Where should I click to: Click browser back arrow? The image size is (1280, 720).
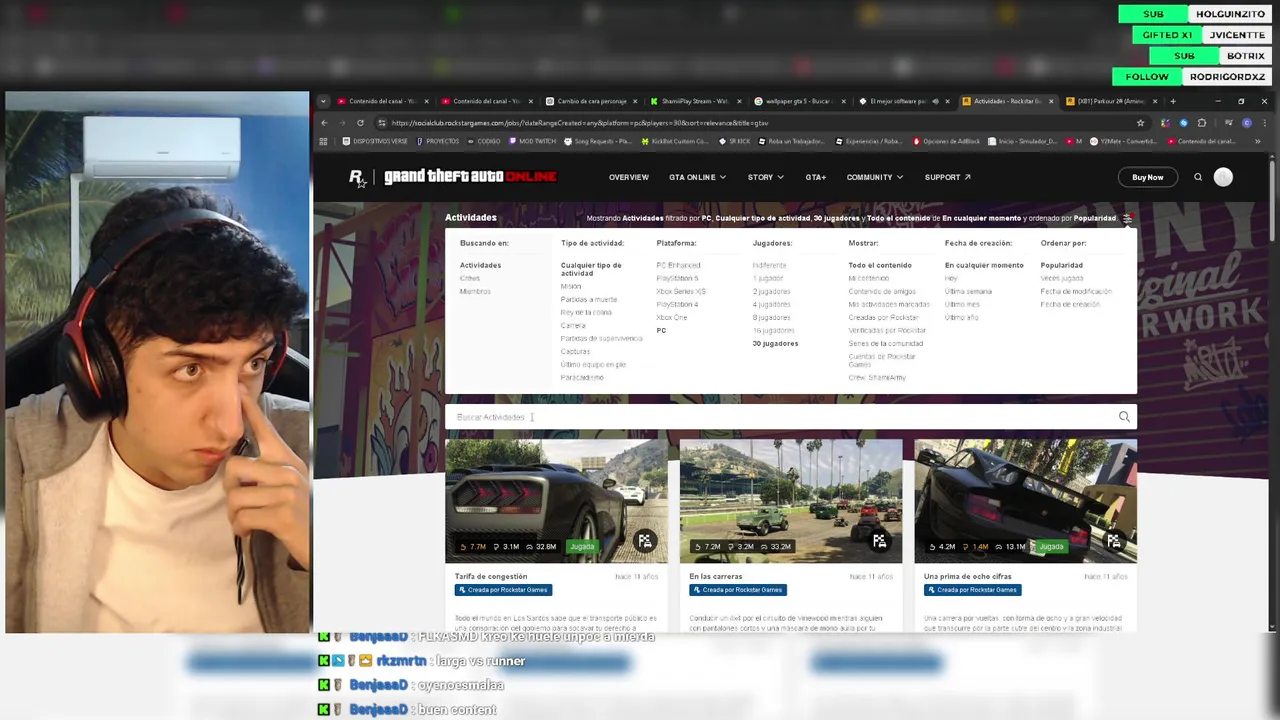point(324,123)
